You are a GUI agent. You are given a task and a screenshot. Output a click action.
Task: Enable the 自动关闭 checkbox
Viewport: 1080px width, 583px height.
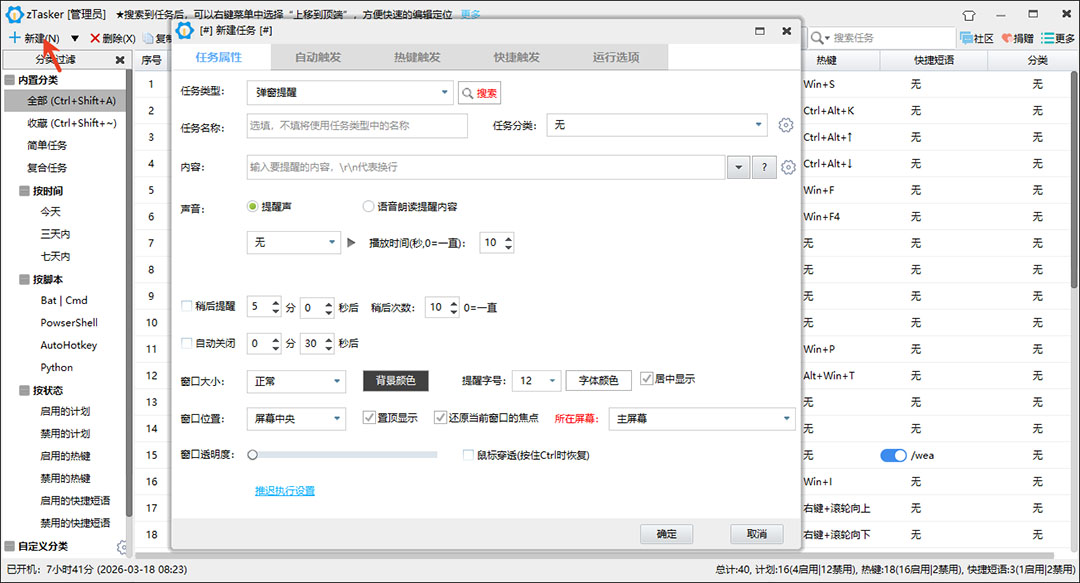point(186,342)
